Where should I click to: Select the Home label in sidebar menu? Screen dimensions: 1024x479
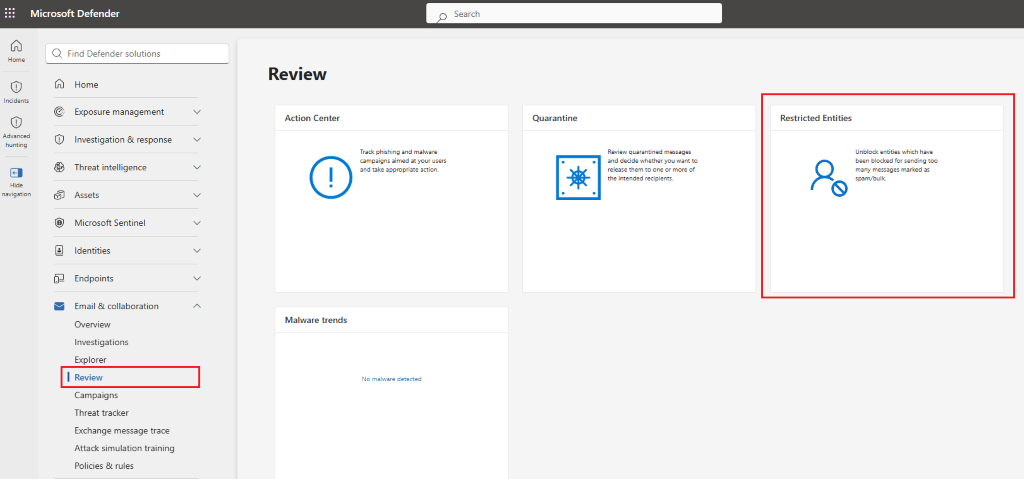pyautogui.click(x=86, y=84)
